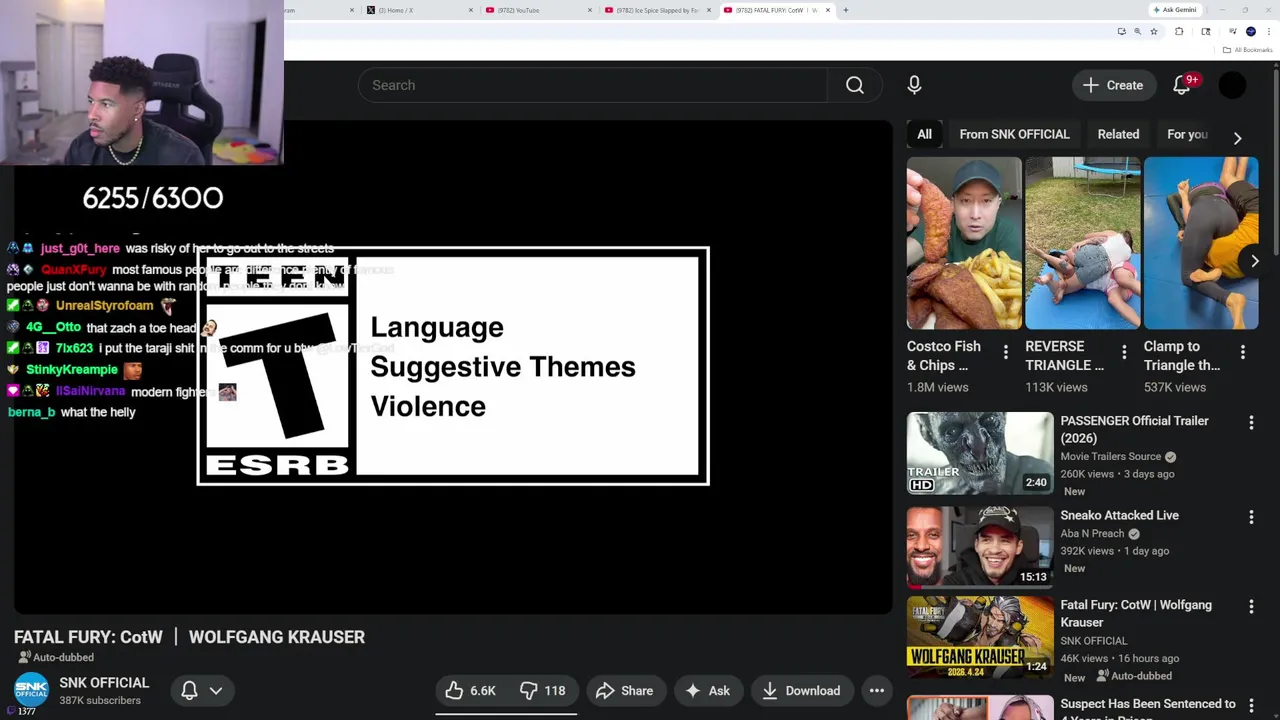The width and height of the screenshot is (1280, 720).
Task: Open Wolfgang Krauser suggested video thumbnail
Action: pos(980,637)
